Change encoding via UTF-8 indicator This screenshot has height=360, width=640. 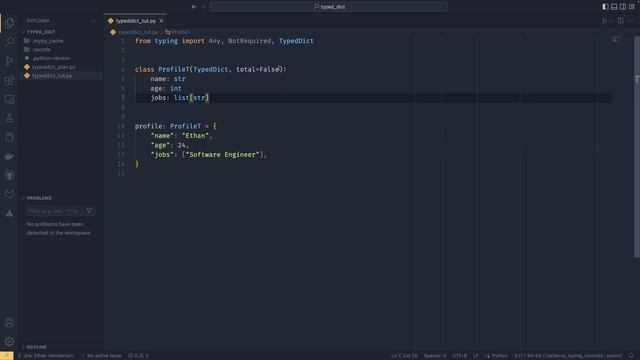(x=459, y=356)
